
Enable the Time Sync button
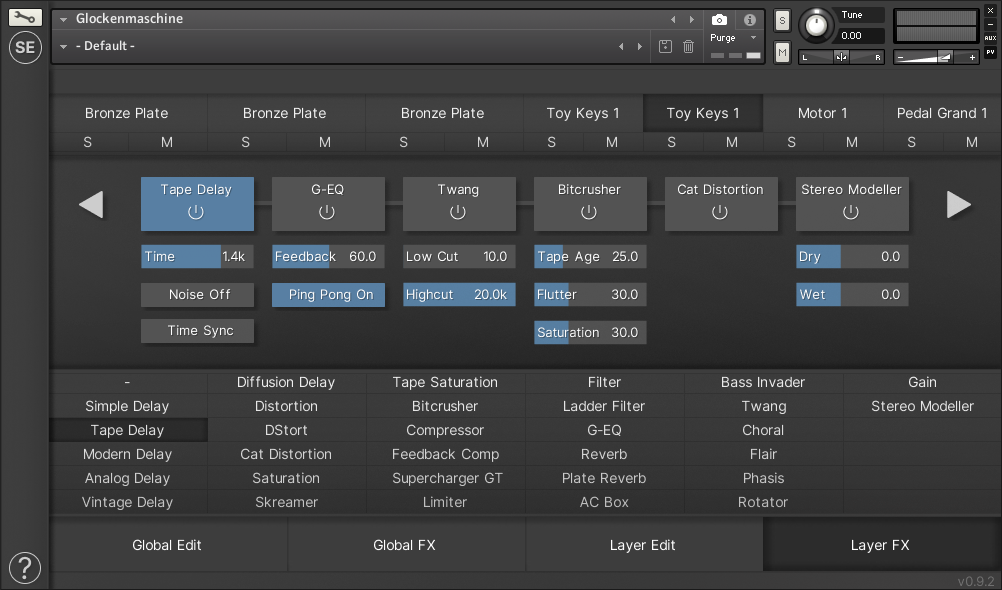tap(197, 331)
